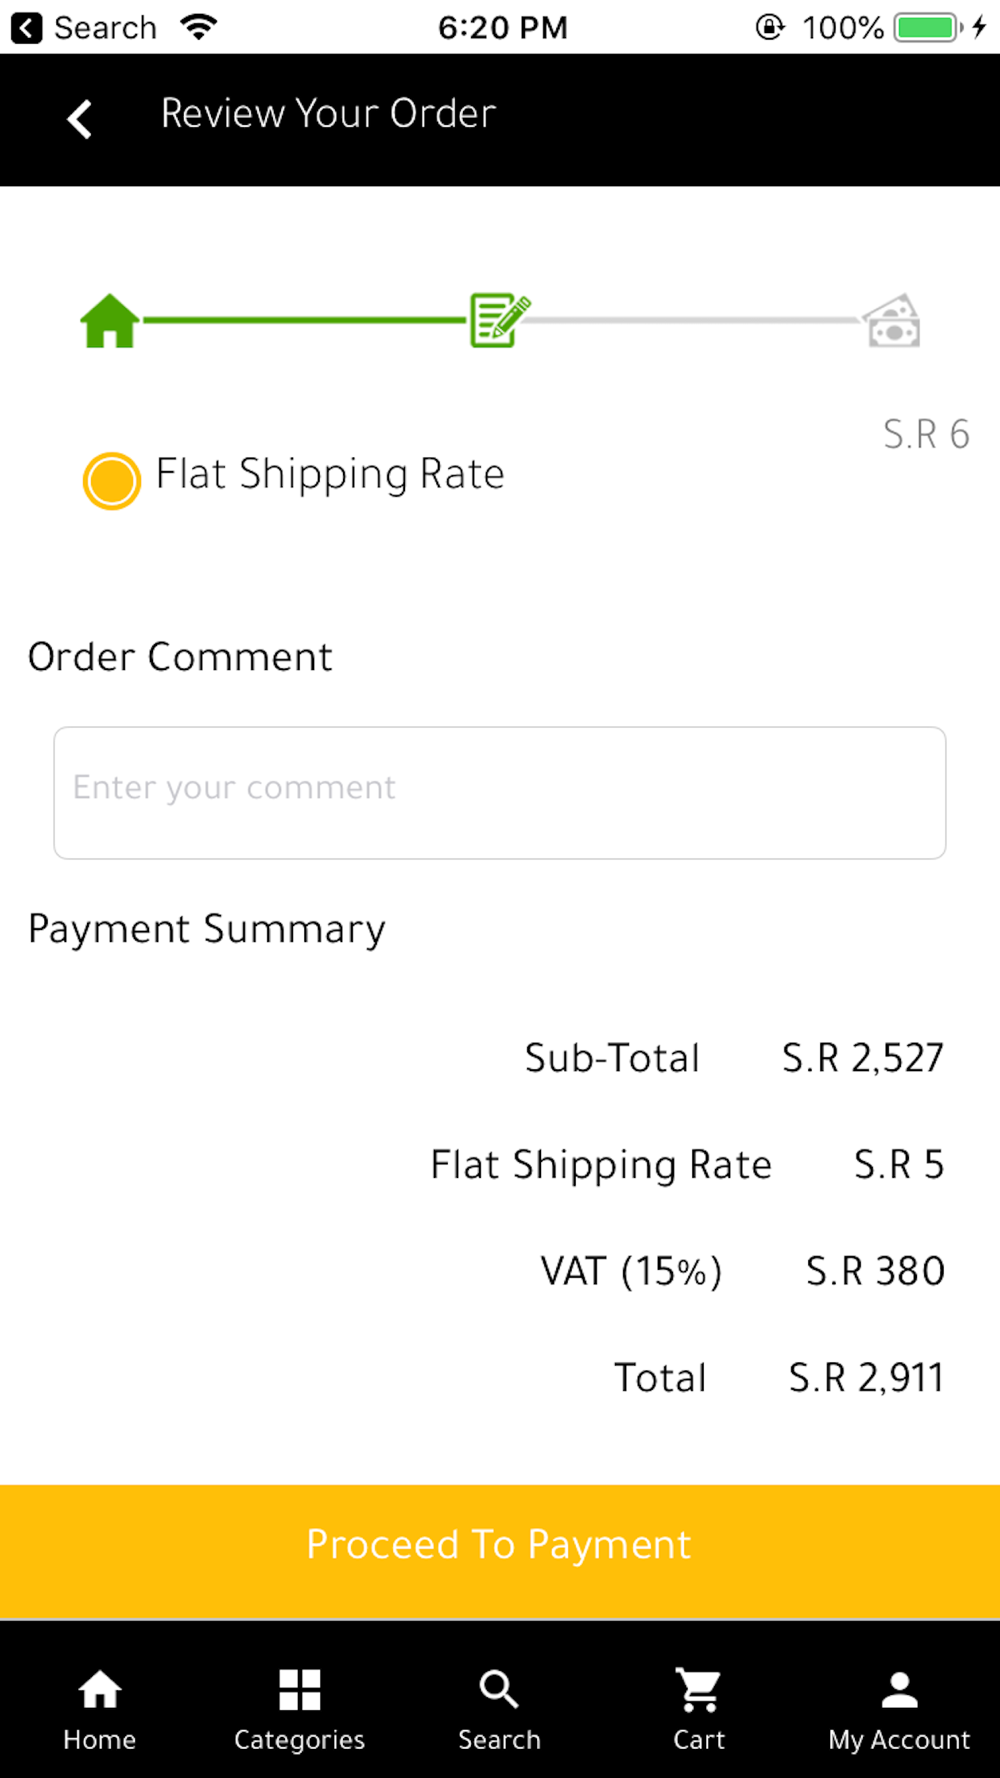Viewport: 1000px width, 1778px height.
Task: Open the My Account tab
Action: [x=899, y=1710]
